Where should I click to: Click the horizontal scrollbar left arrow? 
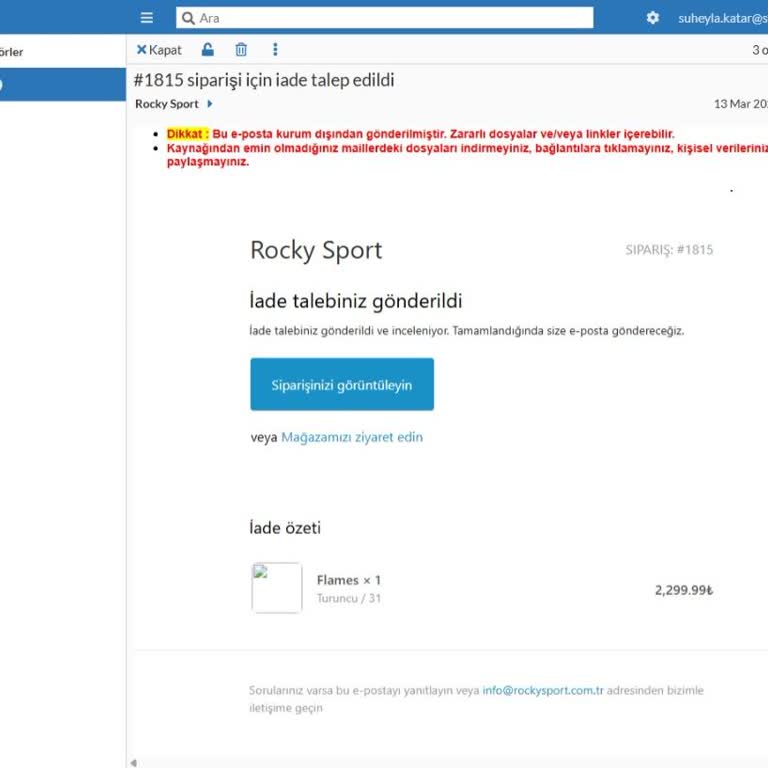[133, 763]
